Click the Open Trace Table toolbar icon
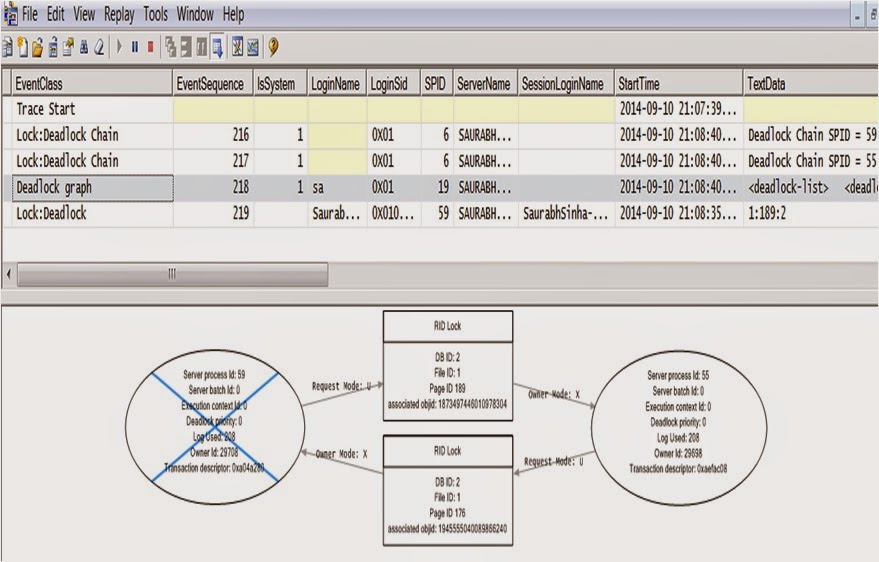This screenshot has width=879, height=562. click(53, 48)
